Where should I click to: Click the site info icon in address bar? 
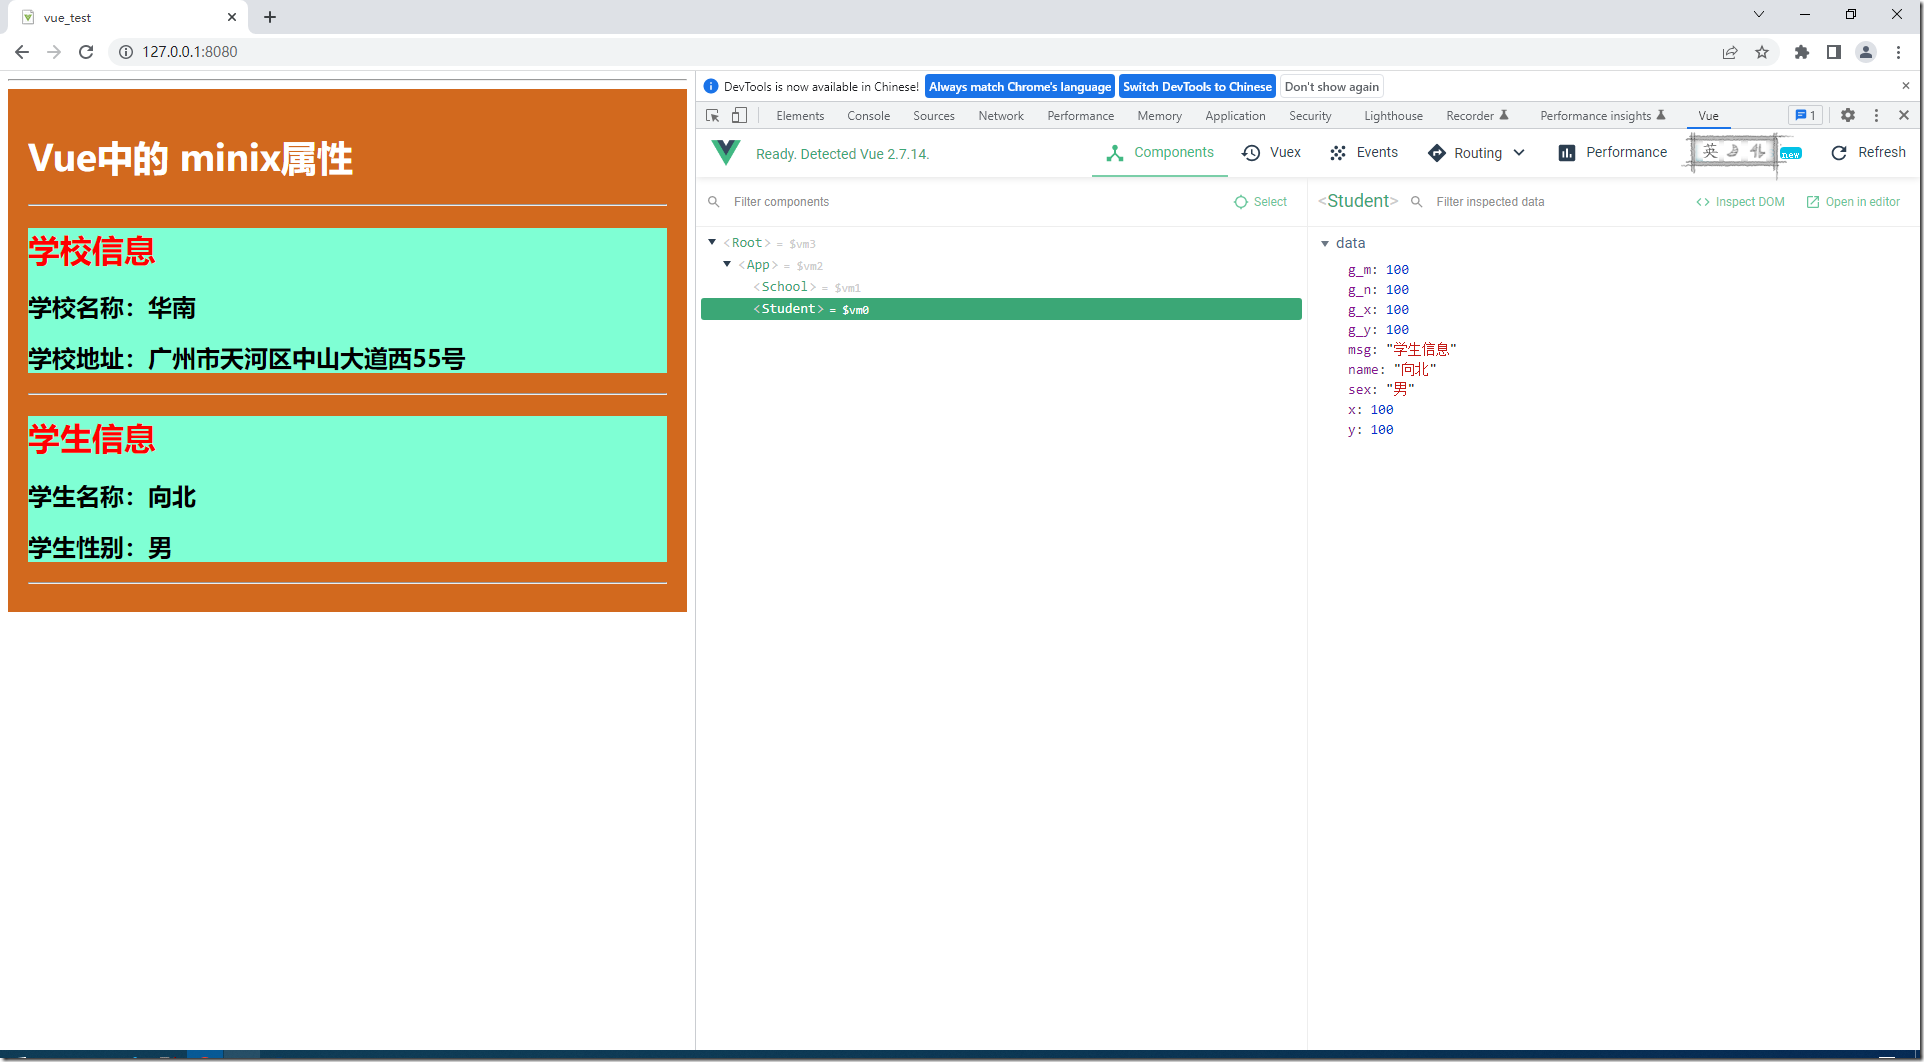[126, 52]
